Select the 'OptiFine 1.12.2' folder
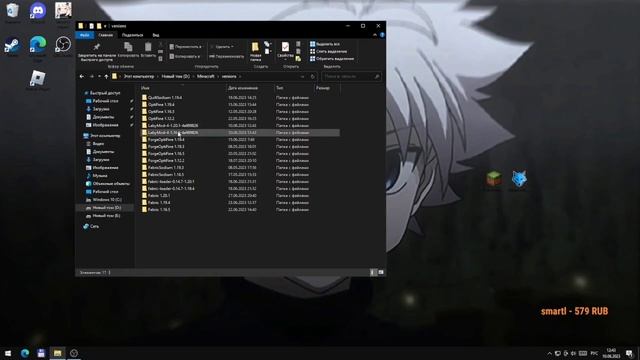This screenshot has height=360, width=640. [240, 118]
